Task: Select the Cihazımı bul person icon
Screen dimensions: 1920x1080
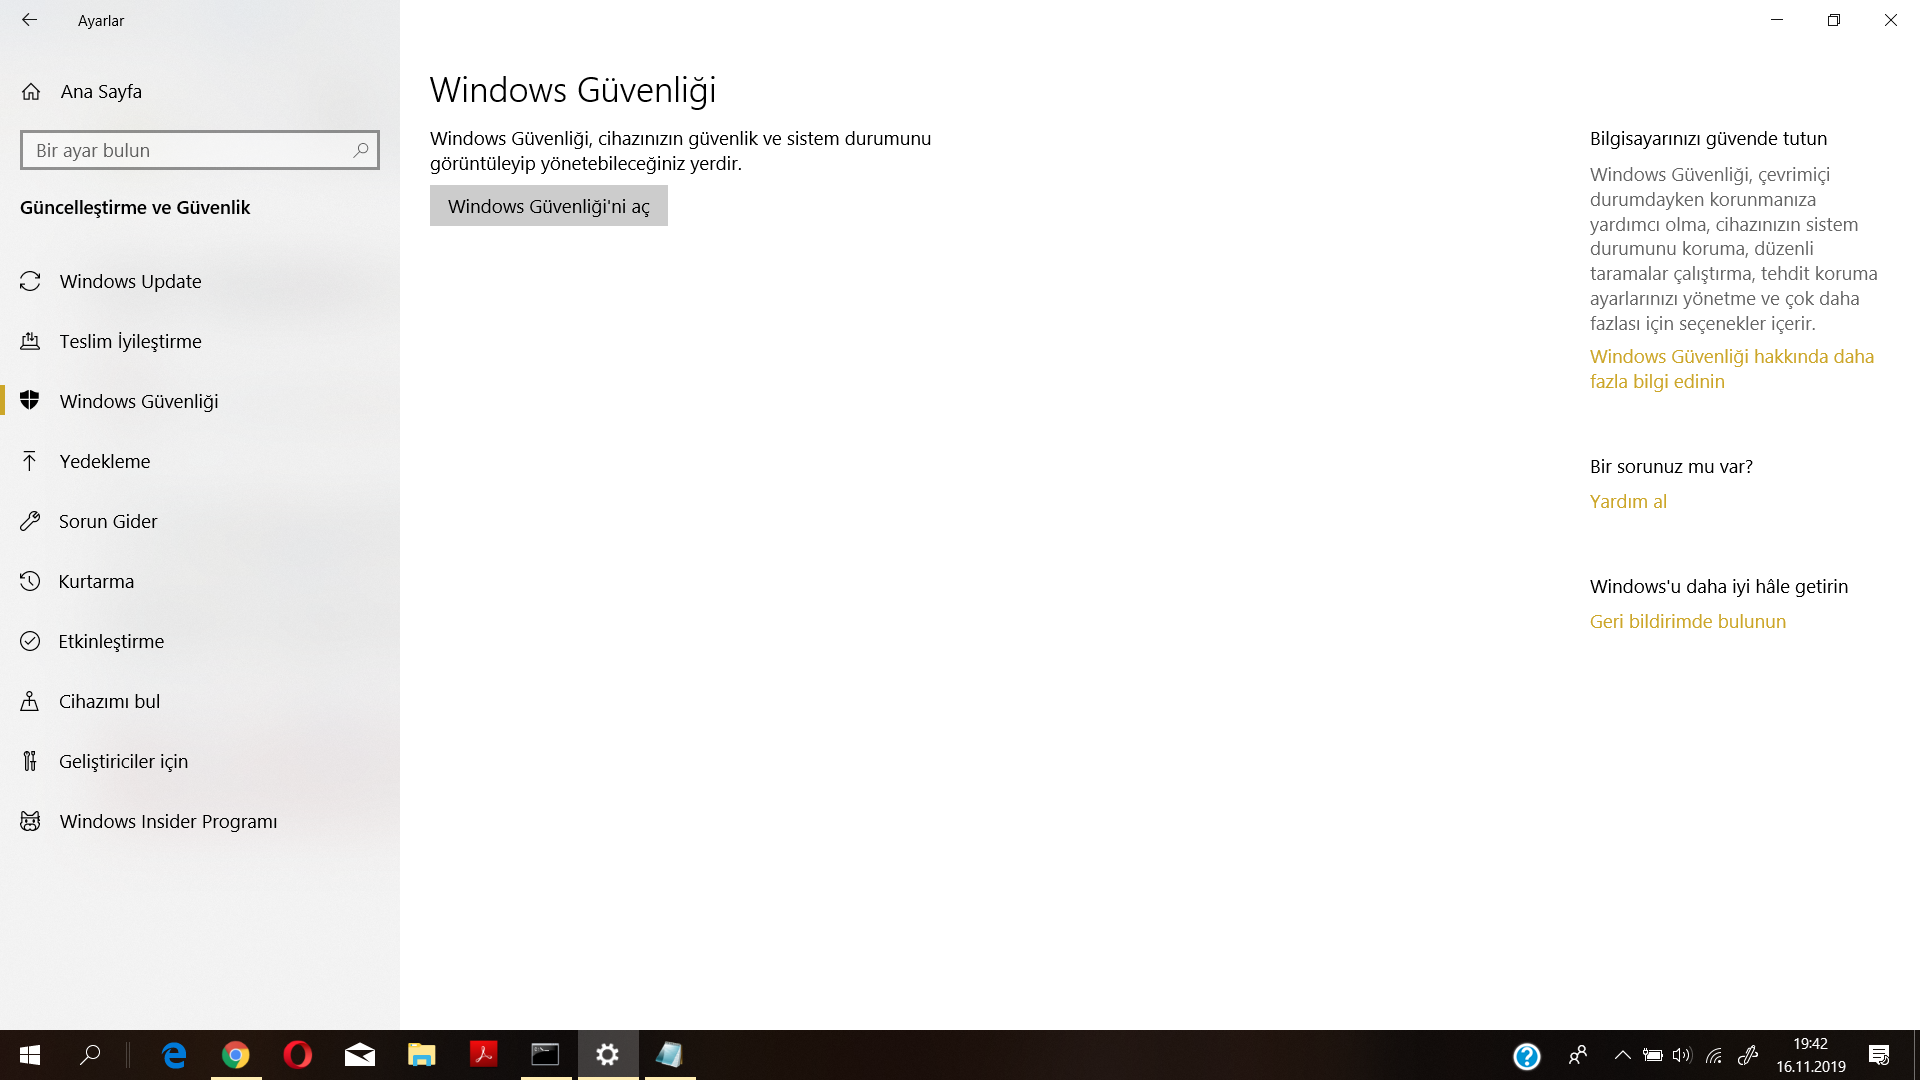Action: (30, 701)
